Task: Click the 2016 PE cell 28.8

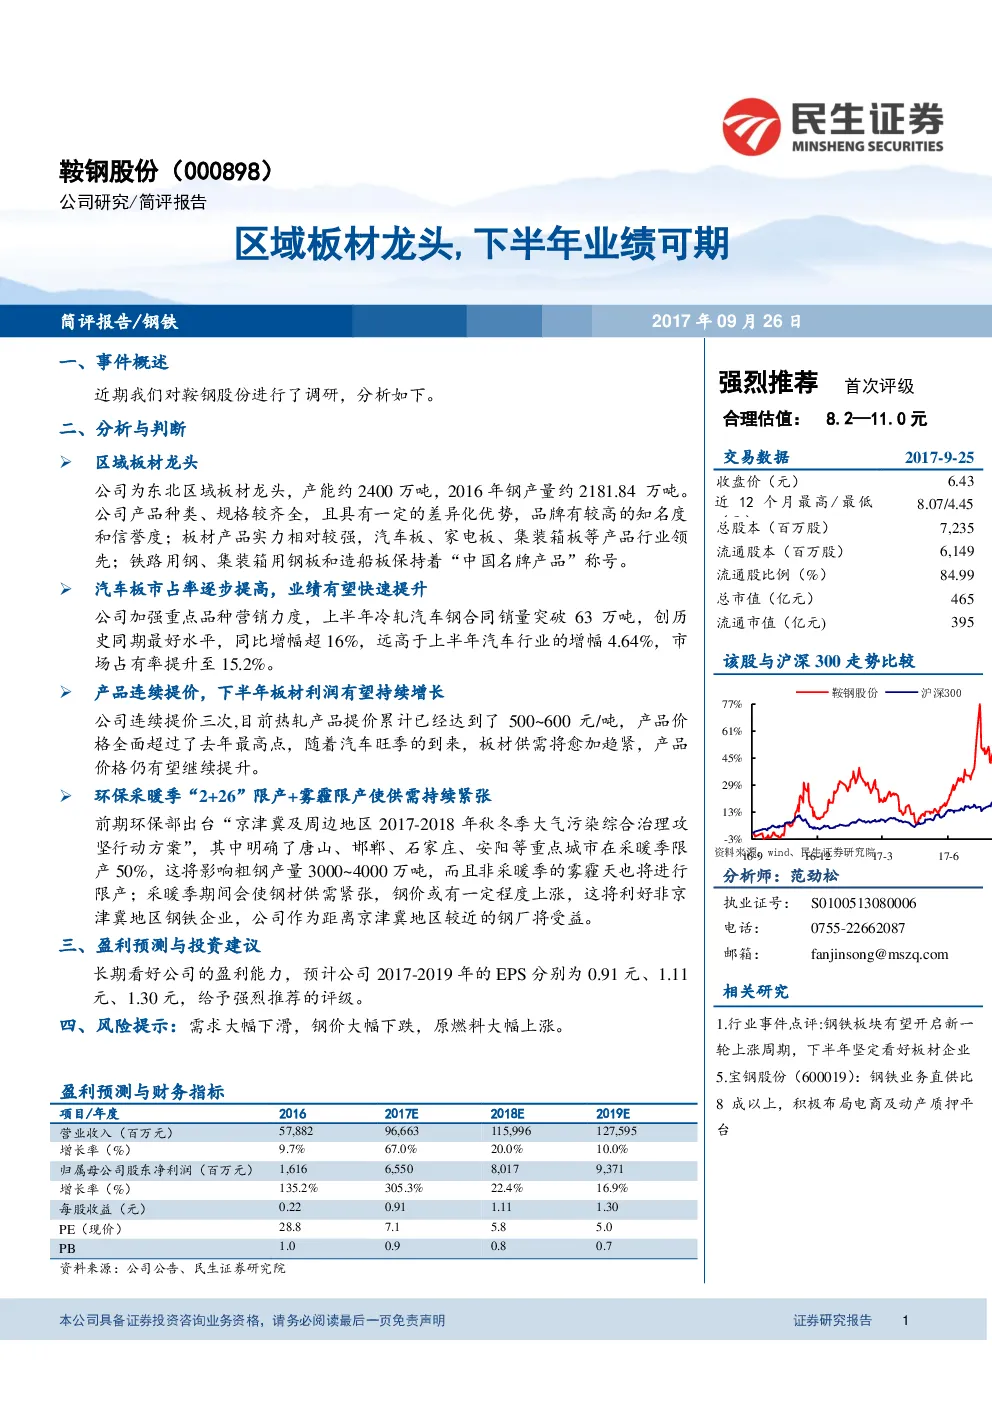Action: pyautogui.click(x=289, y=1227)
